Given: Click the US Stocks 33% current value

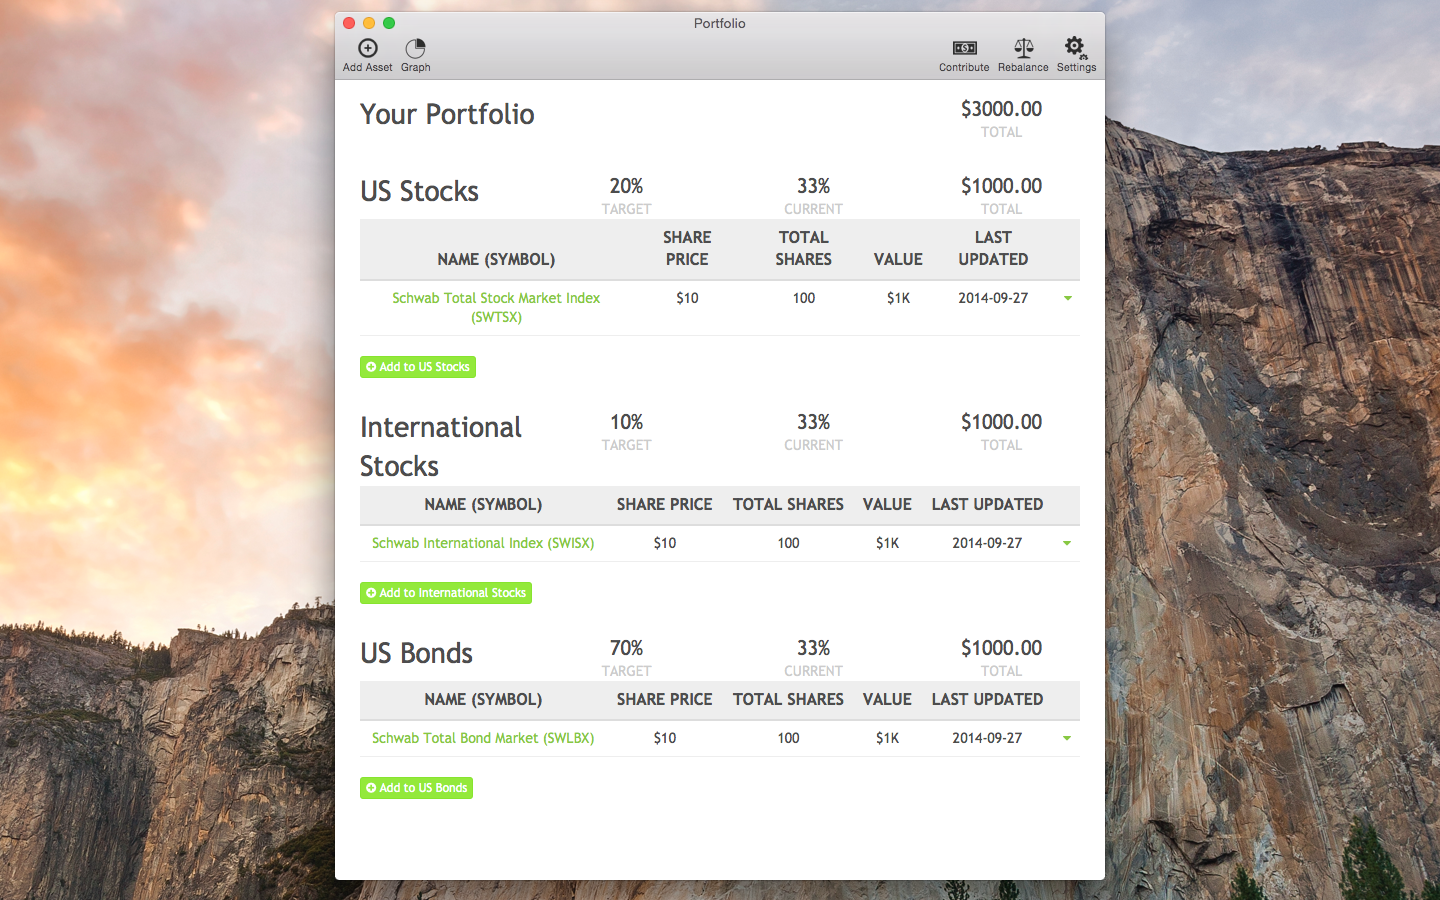Looking at the screenshot, I should coord(813,186).
